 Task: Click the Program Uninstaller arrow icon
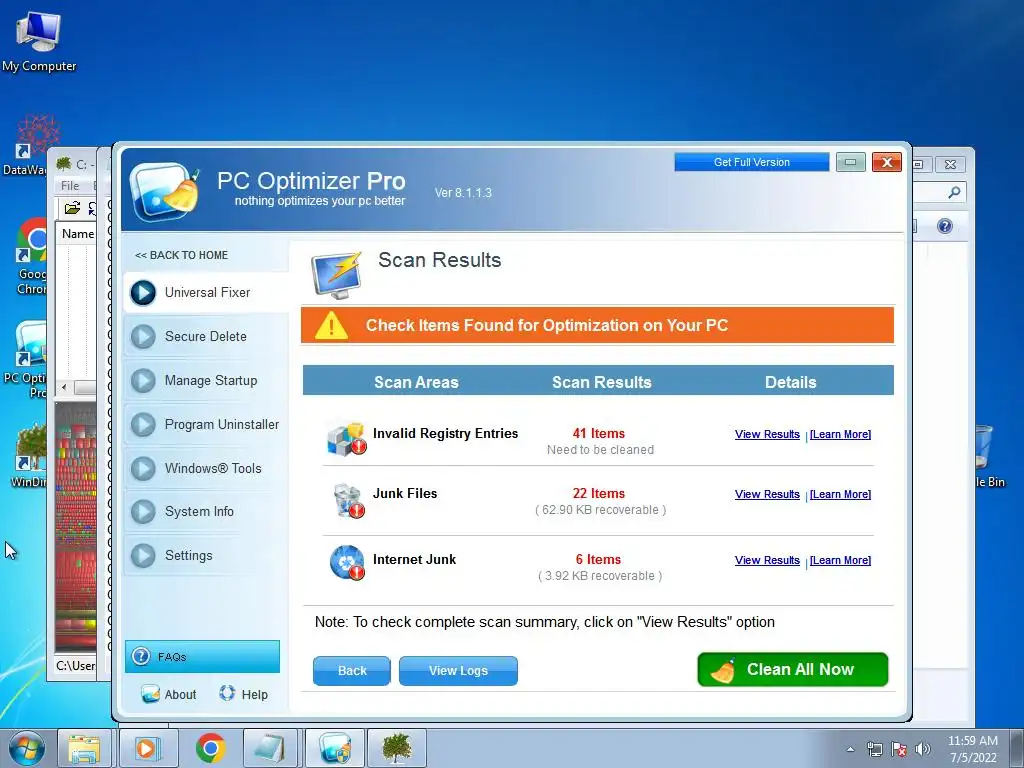coord(143,424)
